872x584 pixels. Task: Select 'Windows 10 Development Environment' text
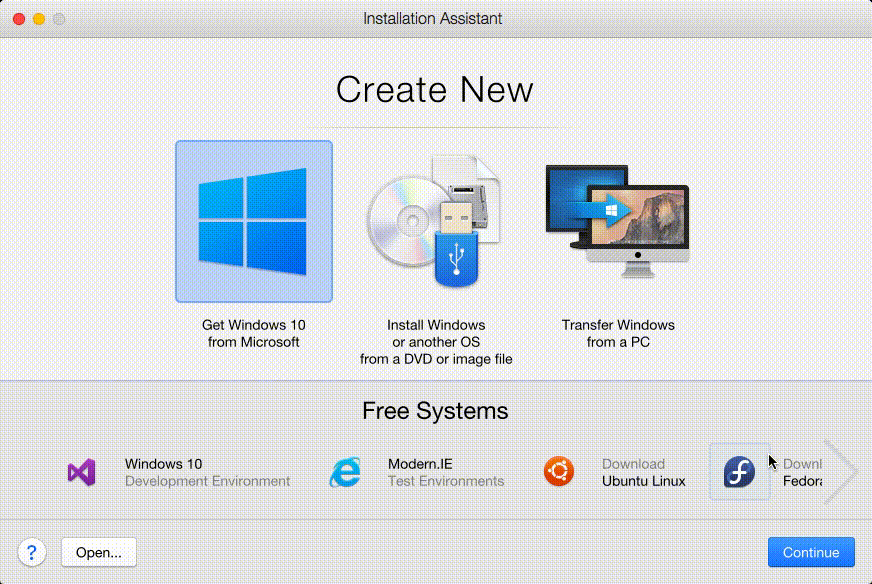point(207,472)
